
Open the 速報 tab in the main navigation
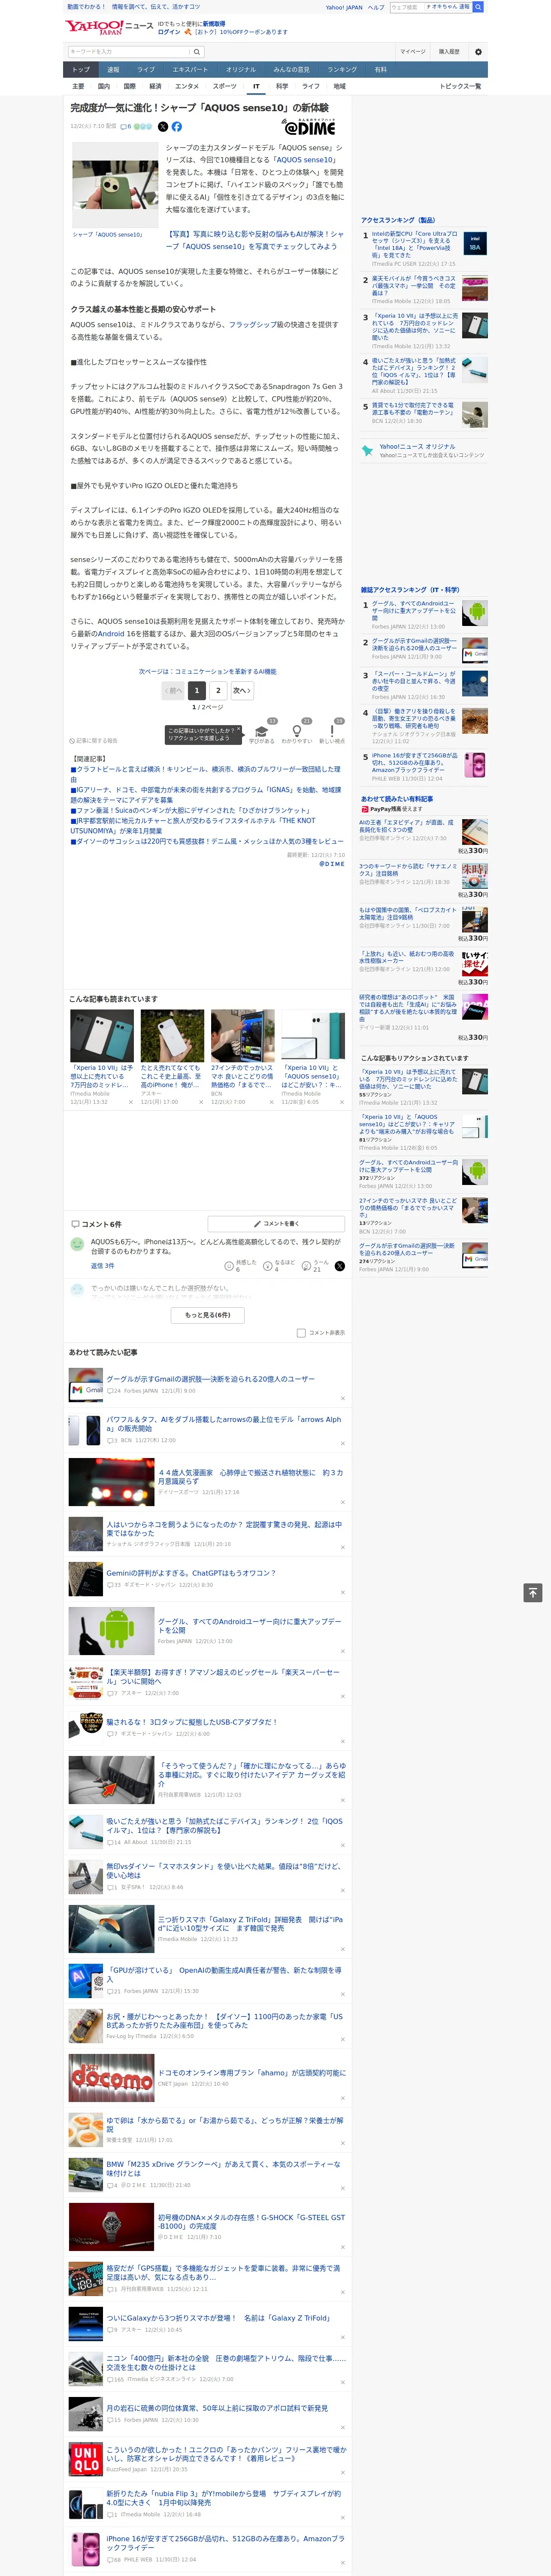pos(113,70)
